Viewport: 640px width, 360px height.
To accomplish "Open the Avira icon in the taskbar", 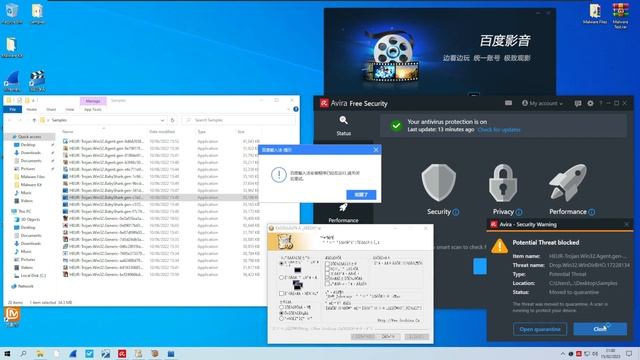I will point(122,353).
